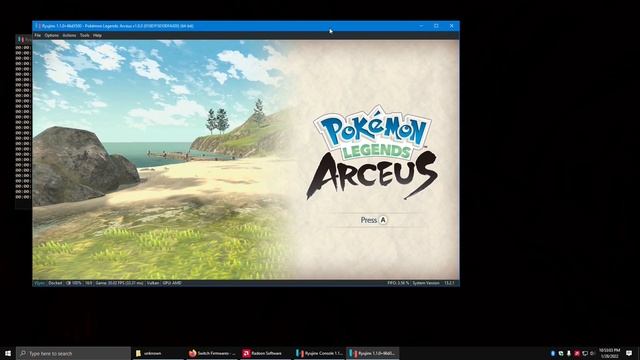Open the File menu in Ryujinx
Screen dimensions: 640x360
pos(38,36)
